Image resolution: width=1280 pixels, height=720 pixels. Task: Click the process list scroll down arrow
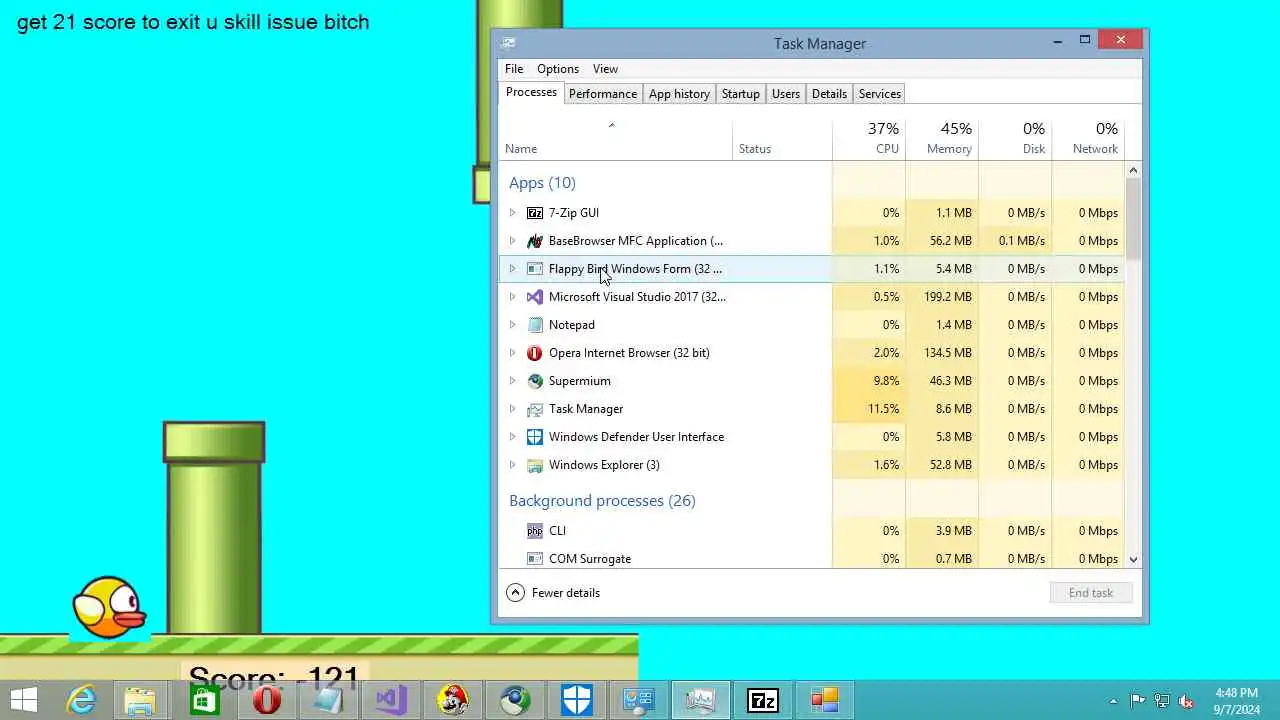pyautogui.click(x=1133, y=560)
